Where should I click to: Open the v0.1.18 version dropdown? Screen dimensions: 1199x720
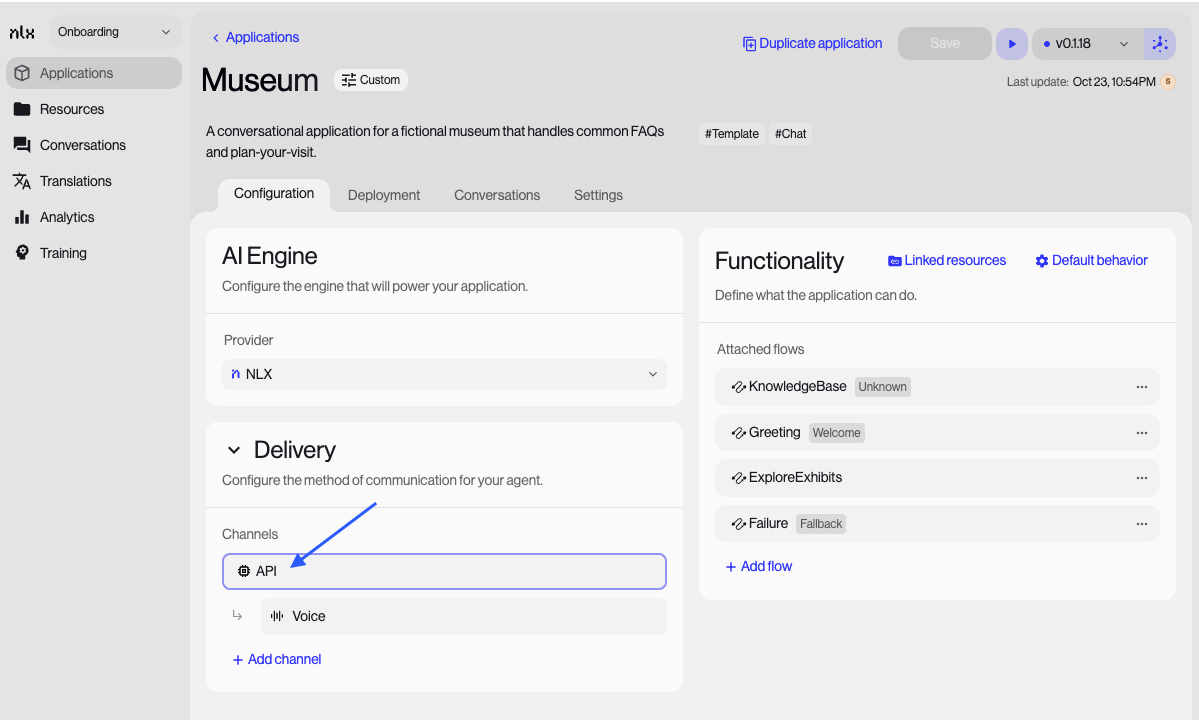pos(1085,44)
